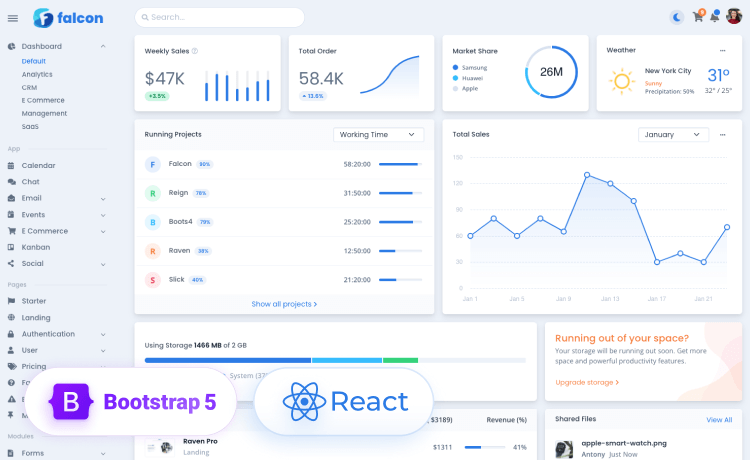Screen dimensions: 750x460
Task: Open the Raven Pro product link
Action: [200, 441]
